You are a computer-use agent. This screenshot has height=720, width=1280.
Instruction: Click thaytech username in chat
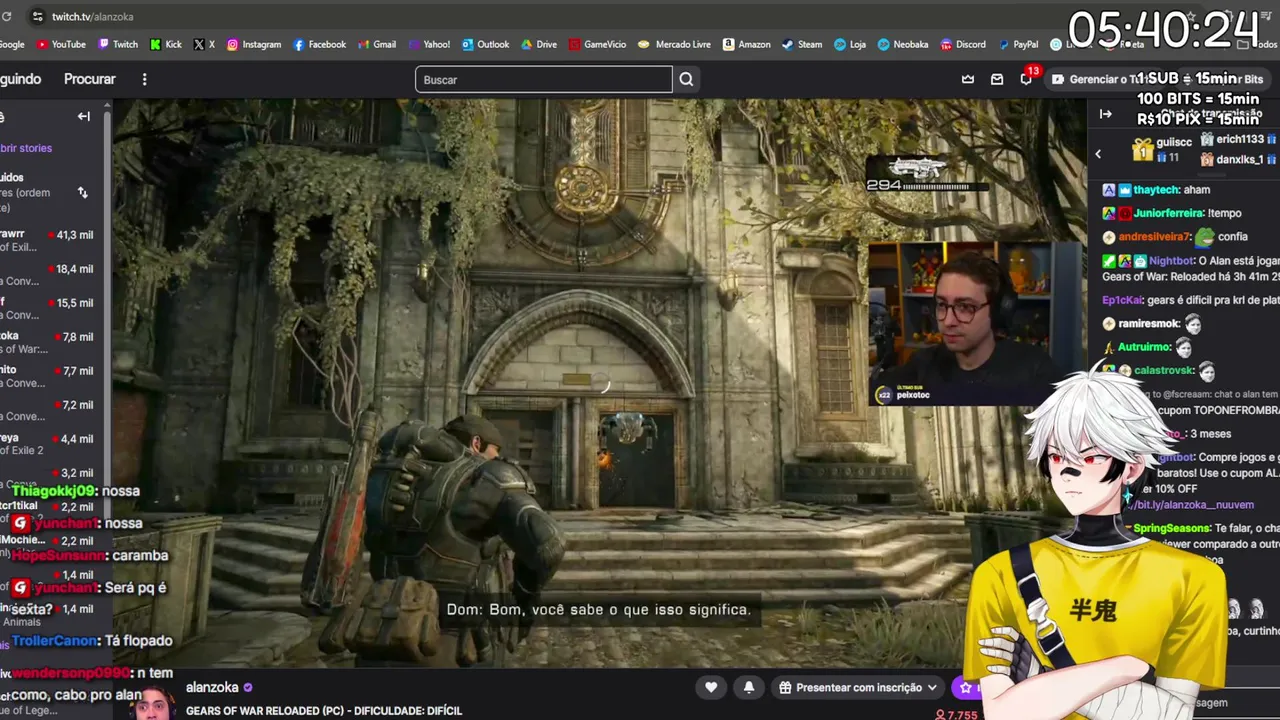pos(1156,190)
